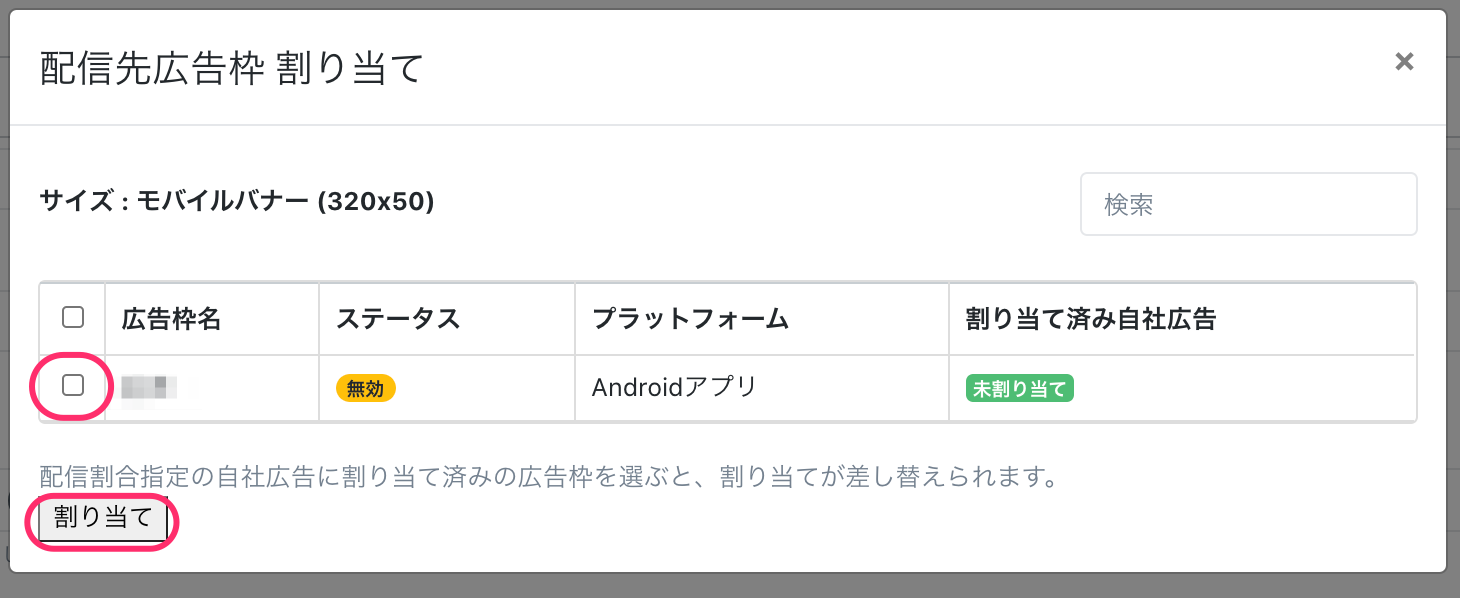Image resolution: width=1460 pixels, height=598 pixels.
Task: Click the 検索 search box
Action: tap(1248, 204)
